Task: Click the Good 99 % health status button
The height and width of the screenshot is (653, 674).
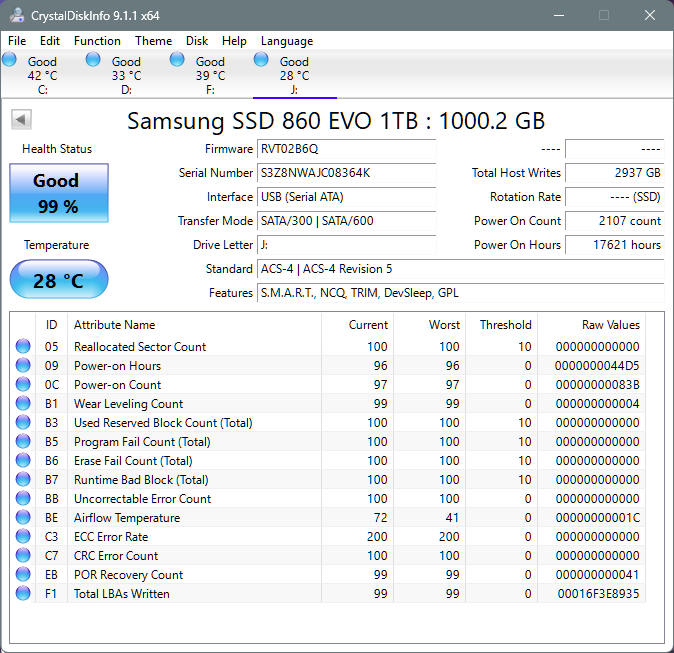Action: pyautogui.click(x=58, y=193)
